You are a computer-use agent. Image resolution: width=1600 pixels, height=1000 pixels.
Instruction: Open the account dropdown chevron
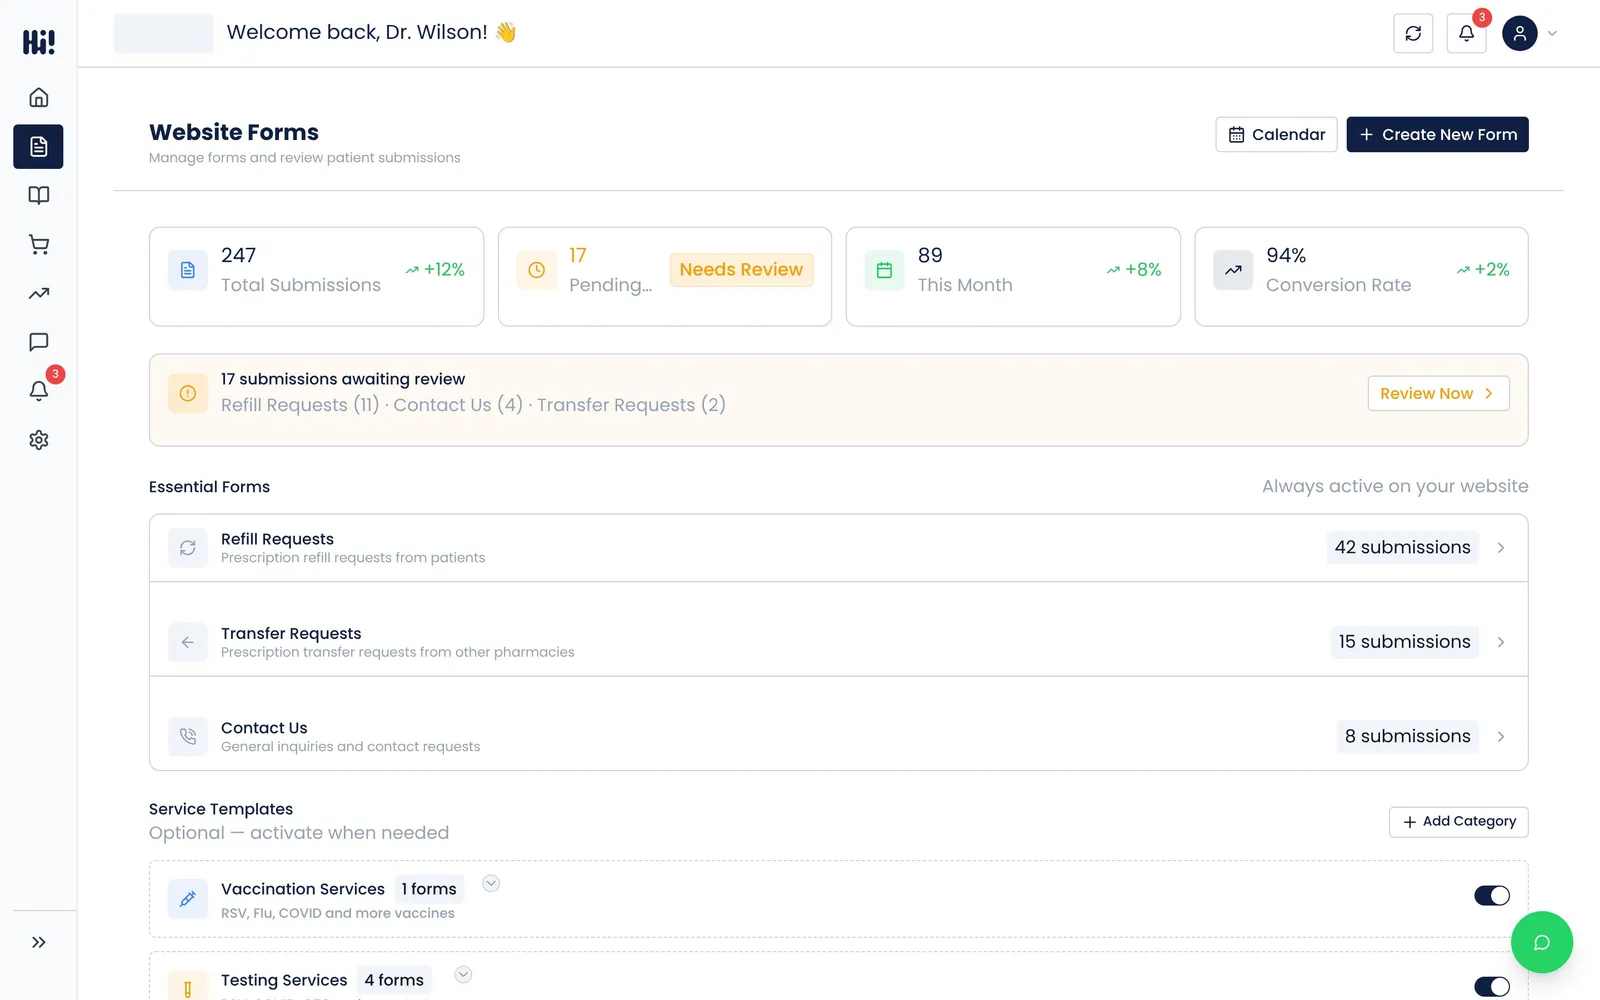1552,33
